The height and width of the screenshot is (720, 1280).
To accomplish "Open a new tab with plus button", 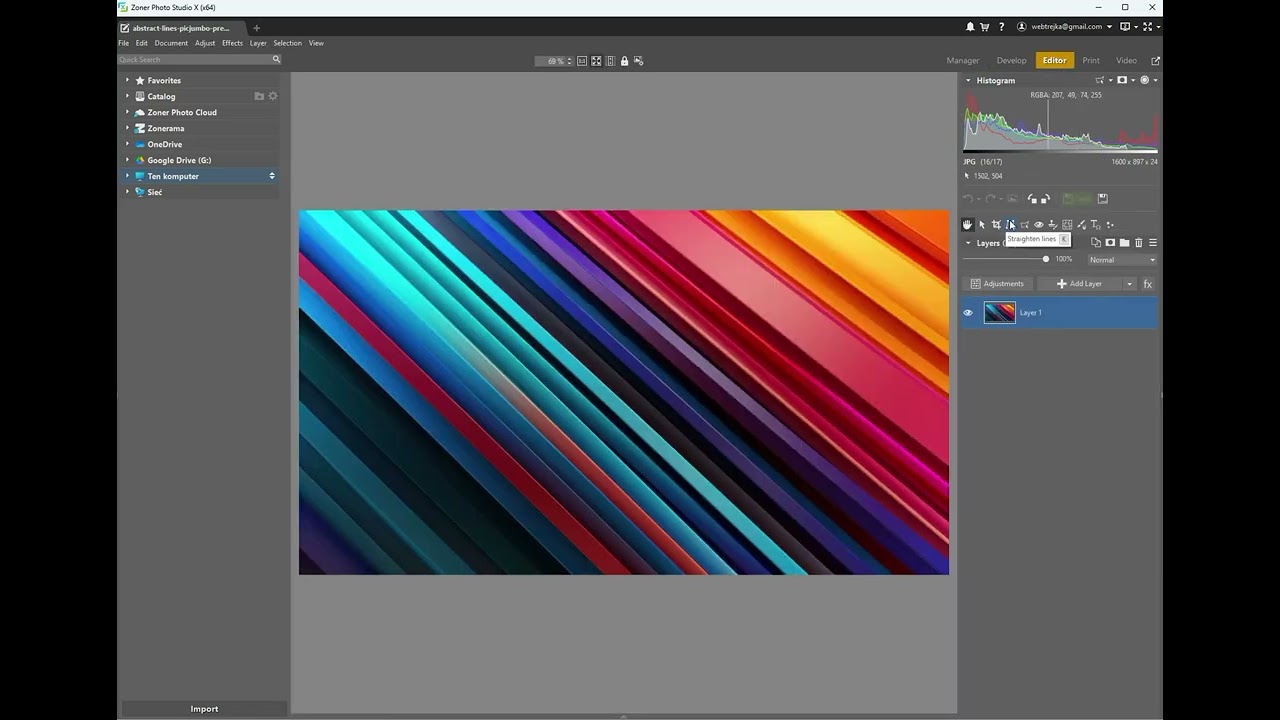I will [256, 28].
